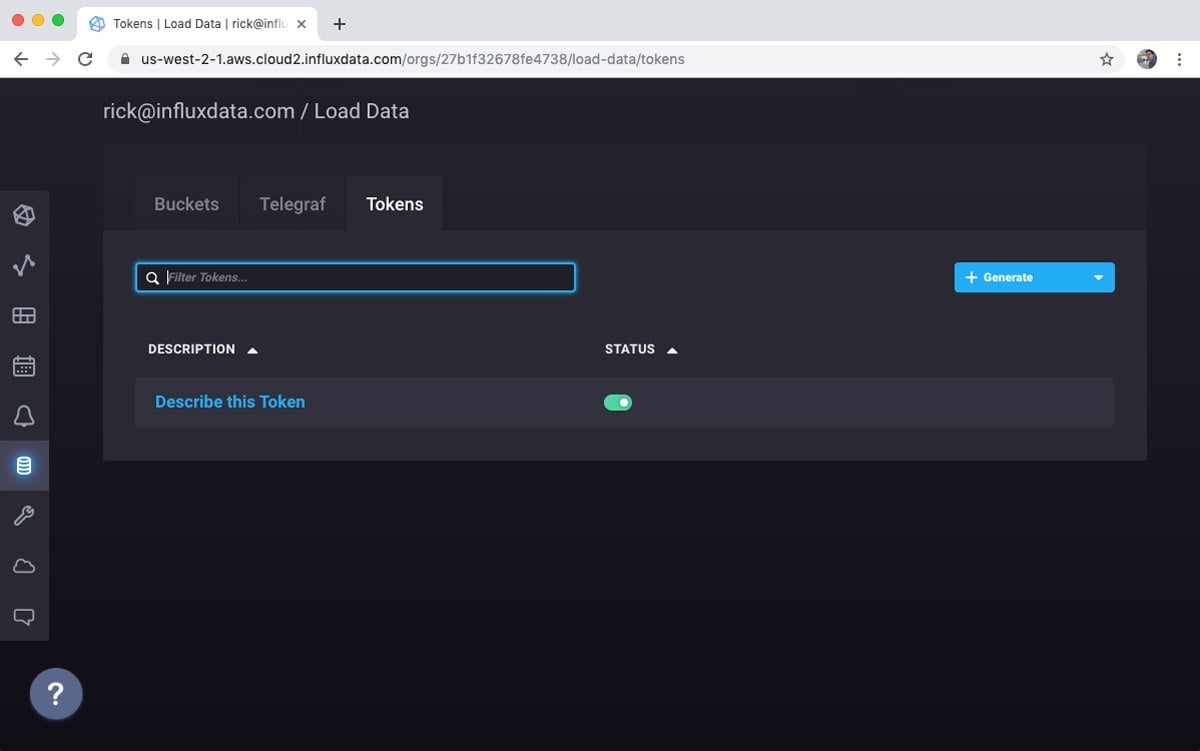Select the Load Data database icon
Image resolution: width=1200 pixels, height=751 pixels.
coord(25,465)
